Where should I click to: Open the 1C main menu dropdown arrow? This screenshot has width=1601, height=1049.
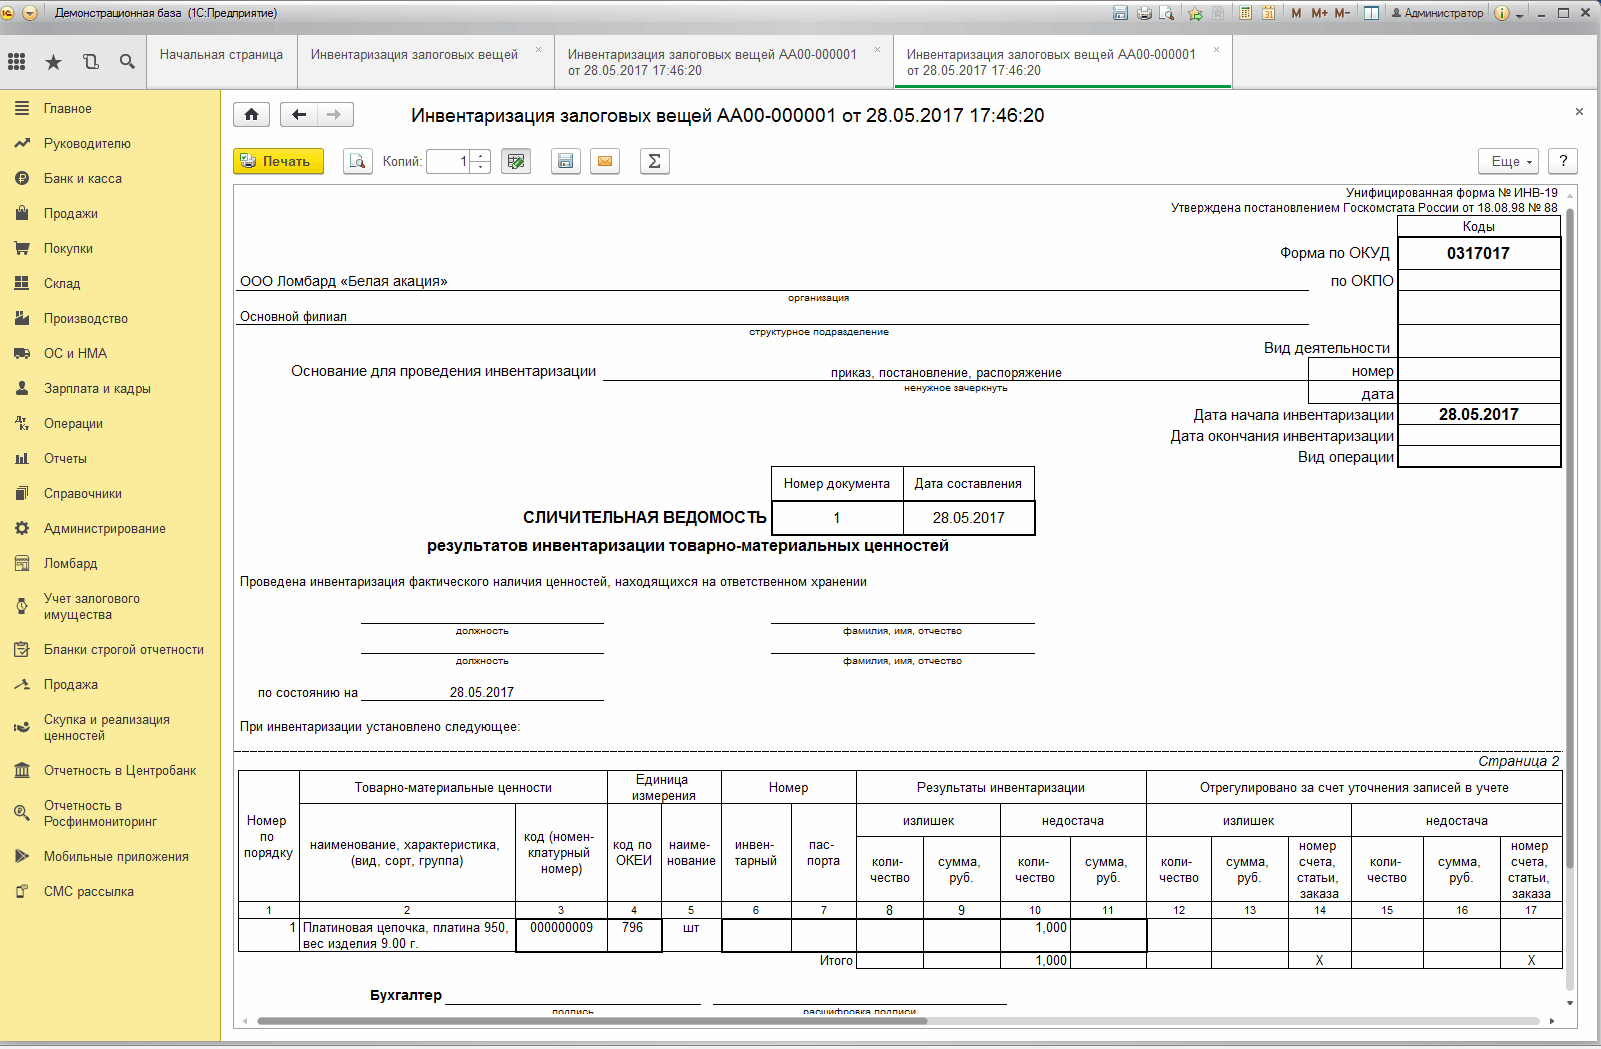[30, 13]
